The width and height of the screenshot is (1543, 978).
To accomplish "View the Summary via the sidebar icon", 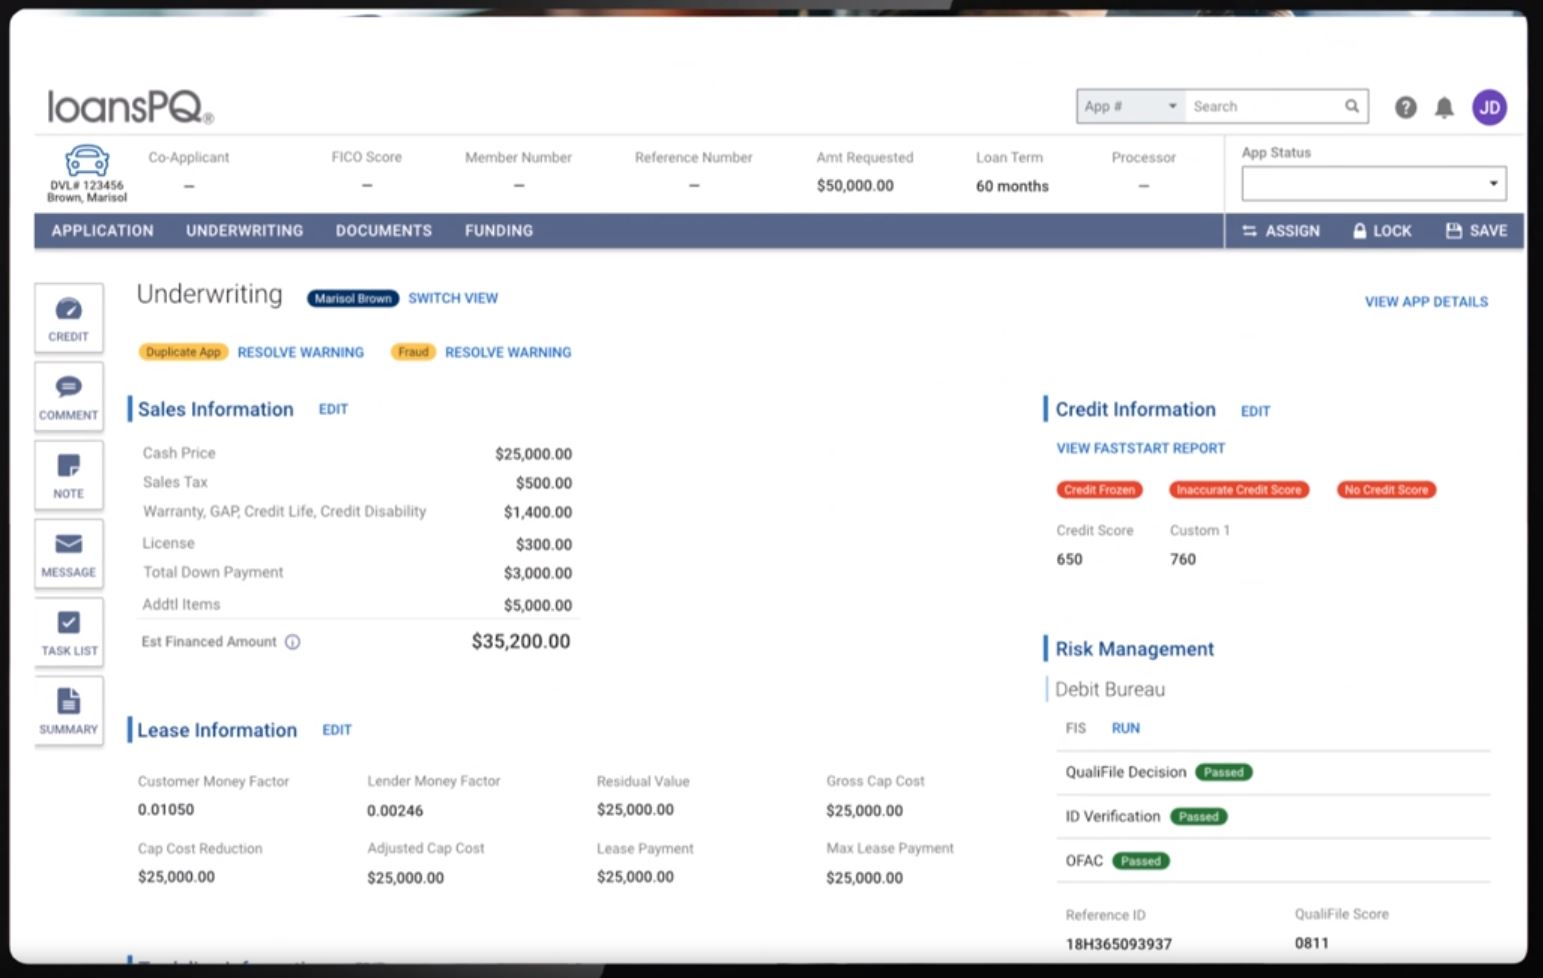I will click(x=68, y=710).
